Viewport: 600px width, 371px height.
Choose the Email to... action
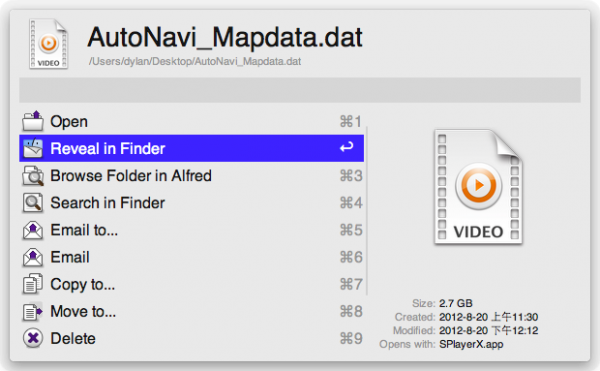click(x=191, y=230)
